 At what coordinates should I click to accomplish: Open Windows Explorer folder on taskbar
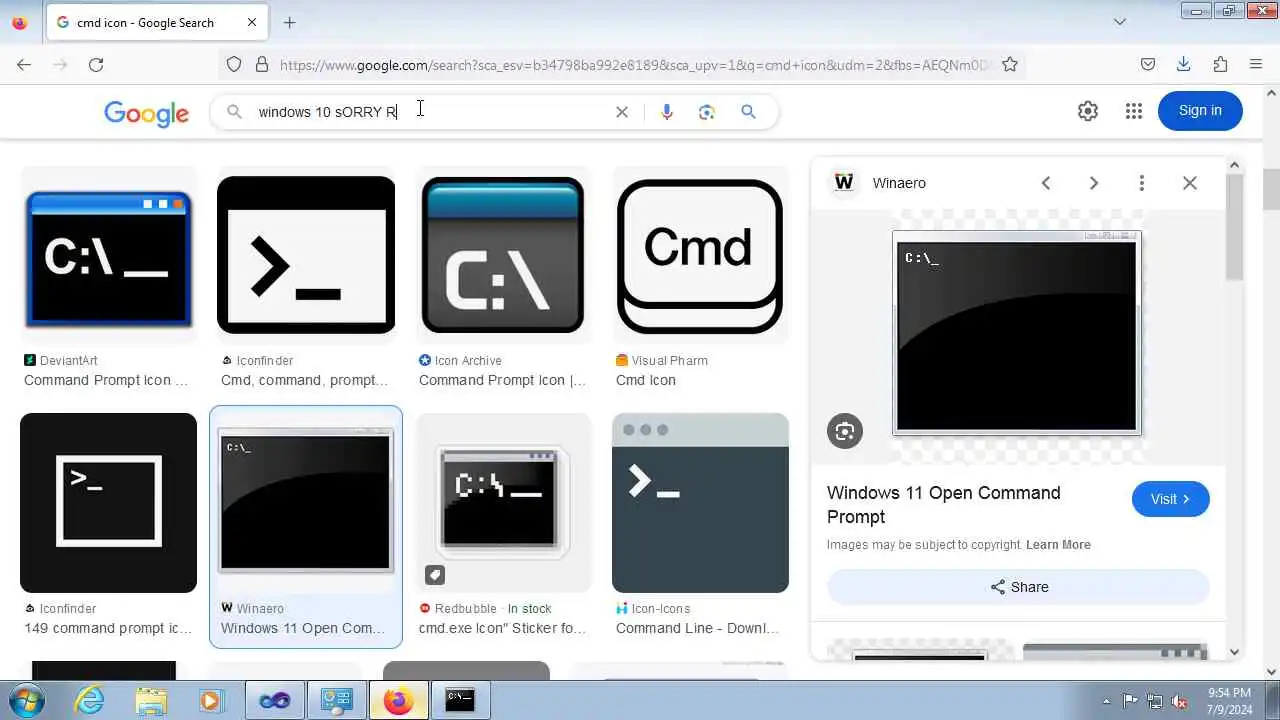(x=151, y=700)
